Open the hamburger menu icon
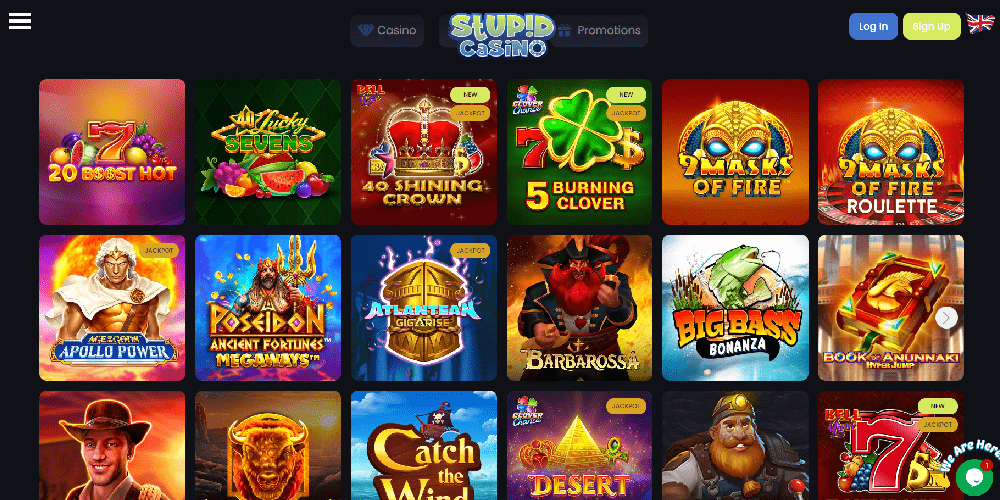1000x500 pixels. (x=20, y=21)
